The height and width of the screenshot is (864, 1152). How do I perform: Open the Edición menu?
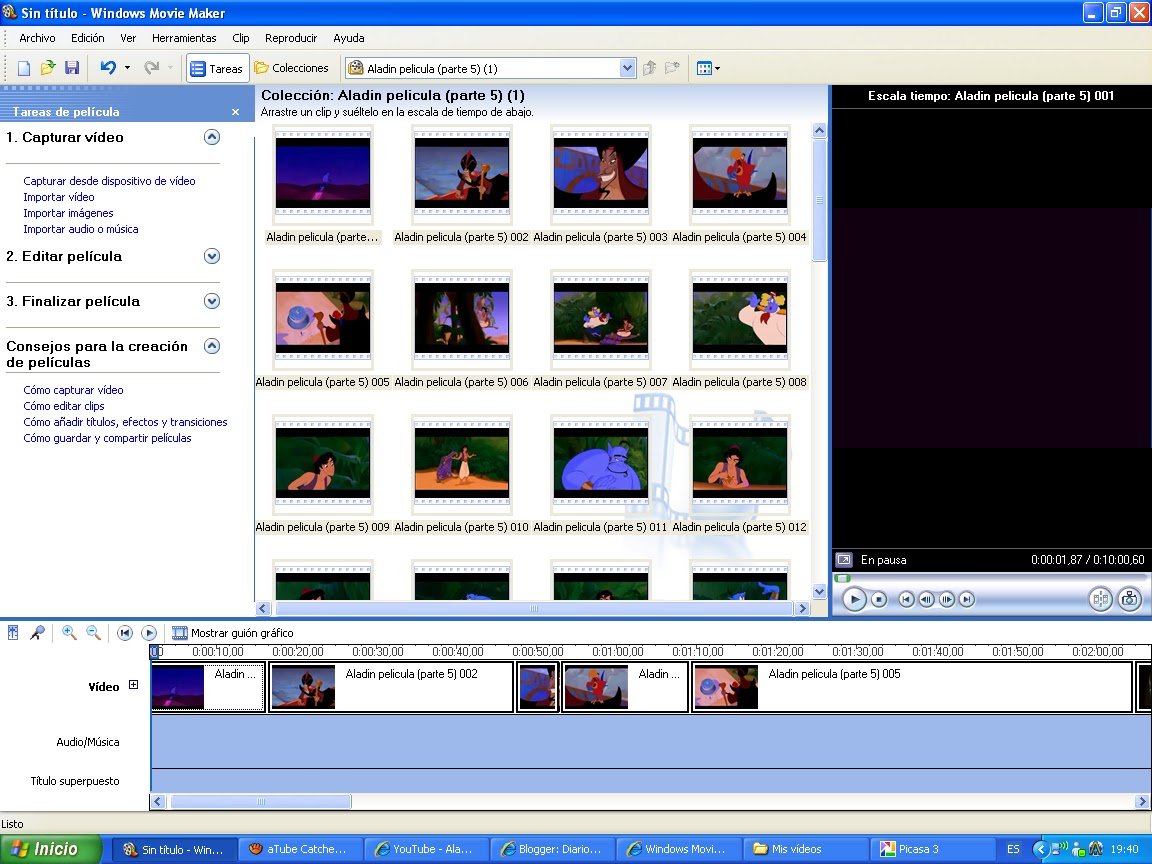click(87, 38)
